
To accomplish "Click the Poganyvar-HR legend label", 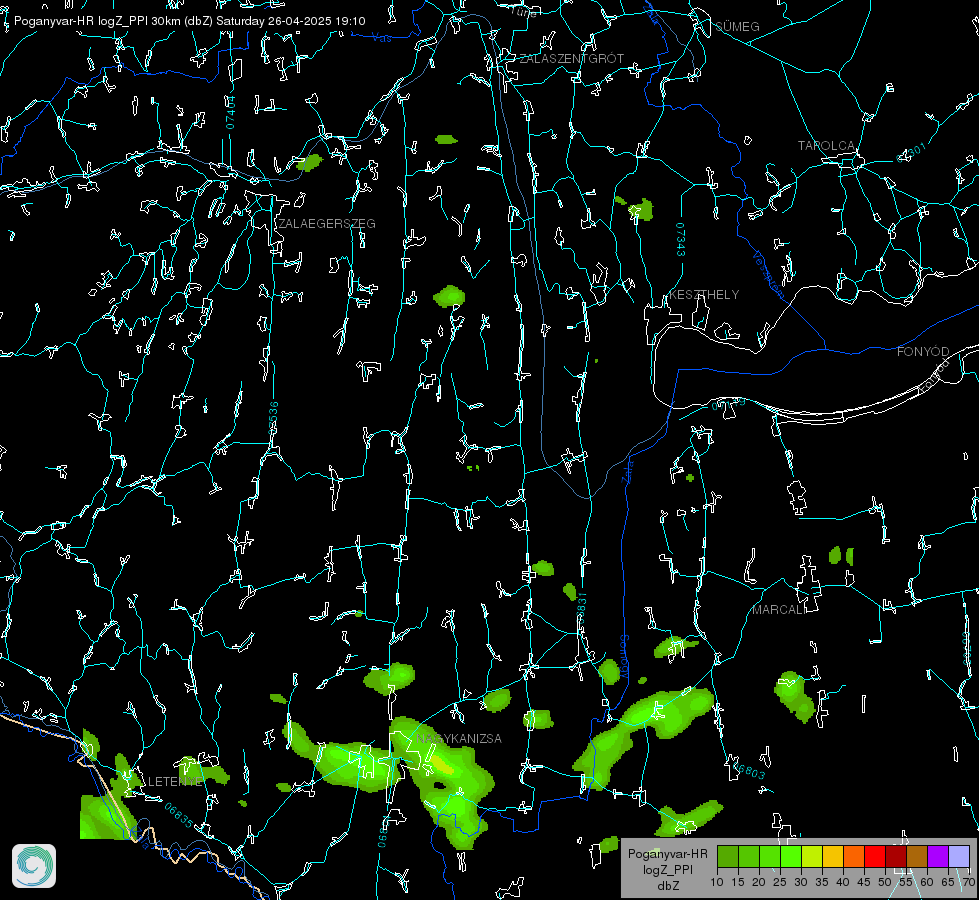I will [x=667, y=854].
